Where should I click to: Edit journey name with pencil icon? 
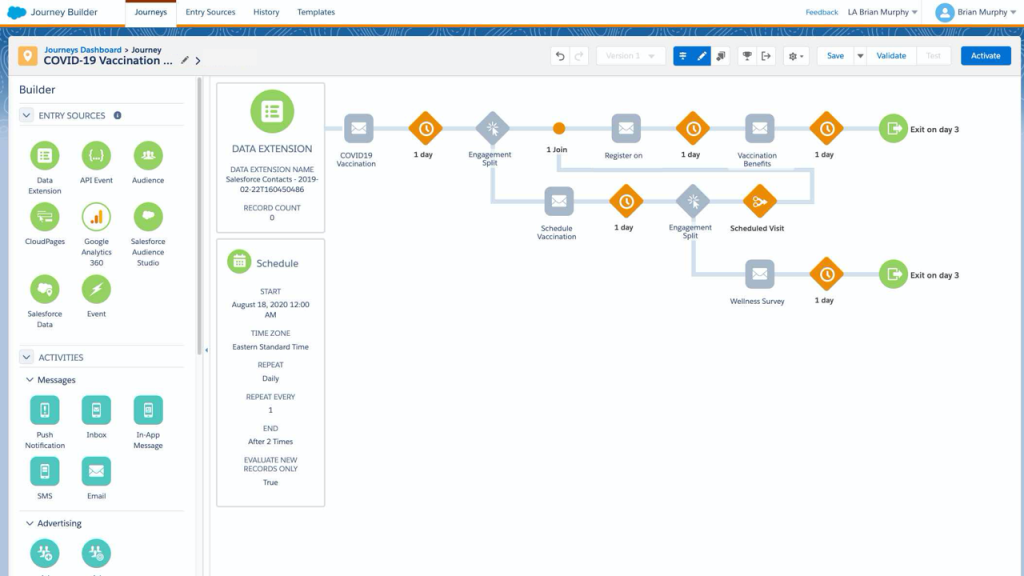(184, 61)
